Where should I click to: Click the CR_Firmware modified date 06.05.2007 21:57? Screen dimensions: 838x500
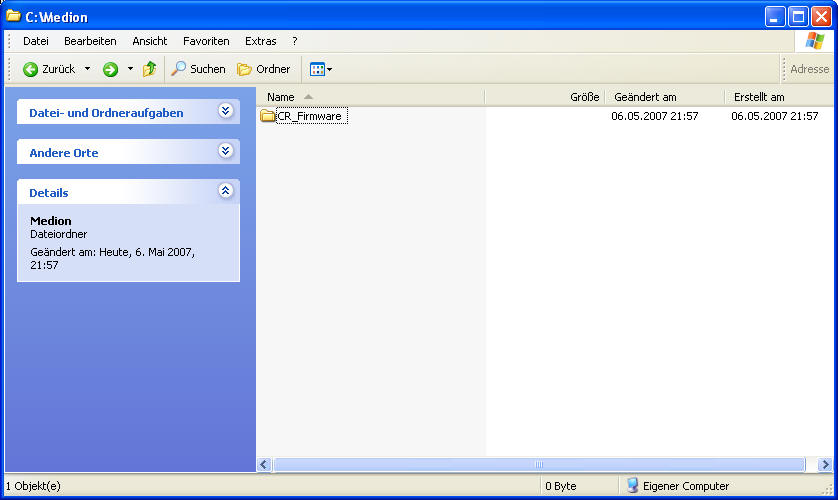click(x=655, y=116)
